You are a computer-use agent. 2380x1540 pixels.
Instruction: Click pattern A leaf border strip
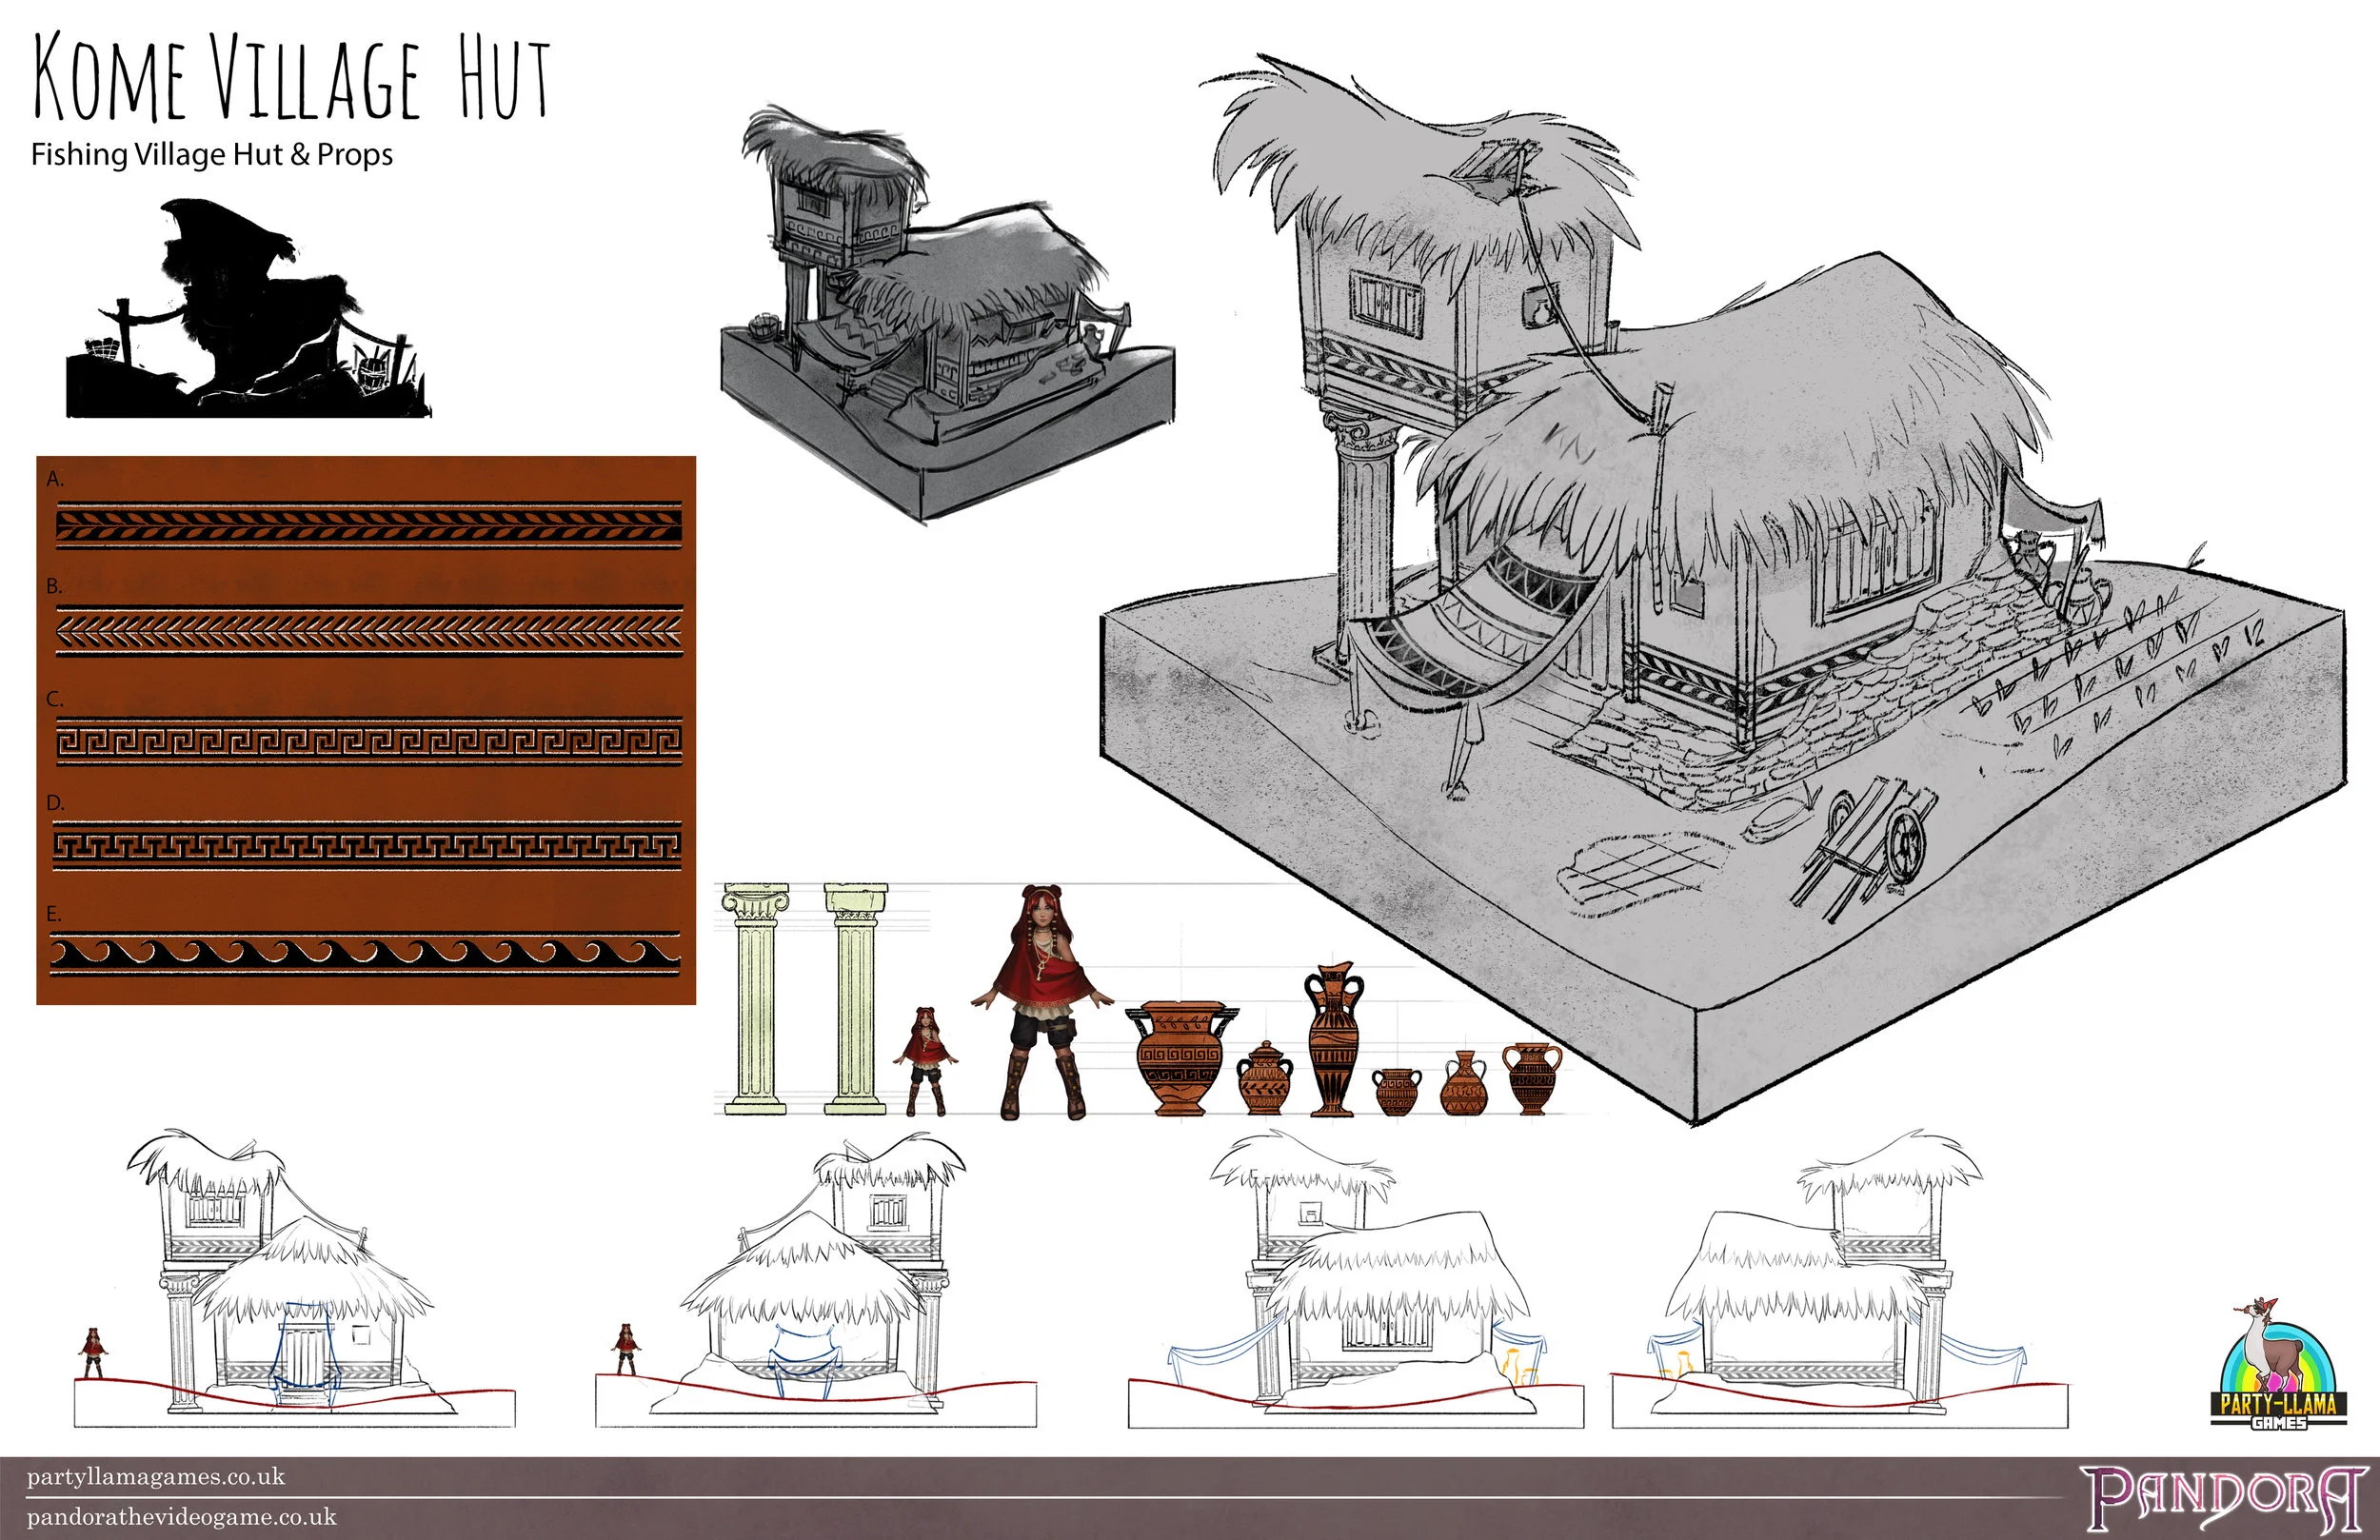click(368, 526)
